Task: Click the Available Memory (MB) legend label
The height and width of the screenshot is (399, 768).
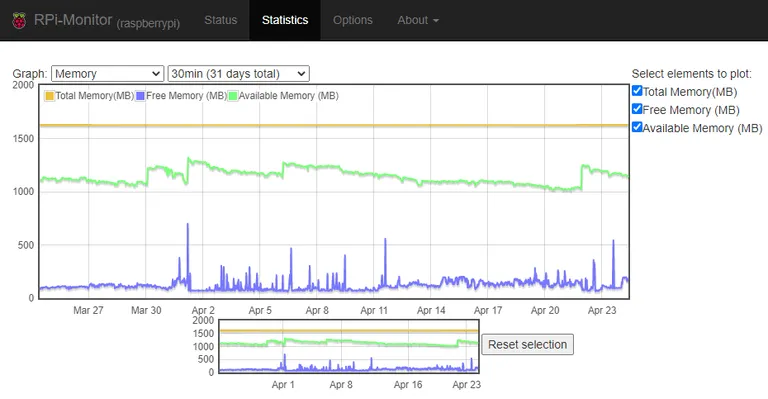Action: [x=288, y=96]
